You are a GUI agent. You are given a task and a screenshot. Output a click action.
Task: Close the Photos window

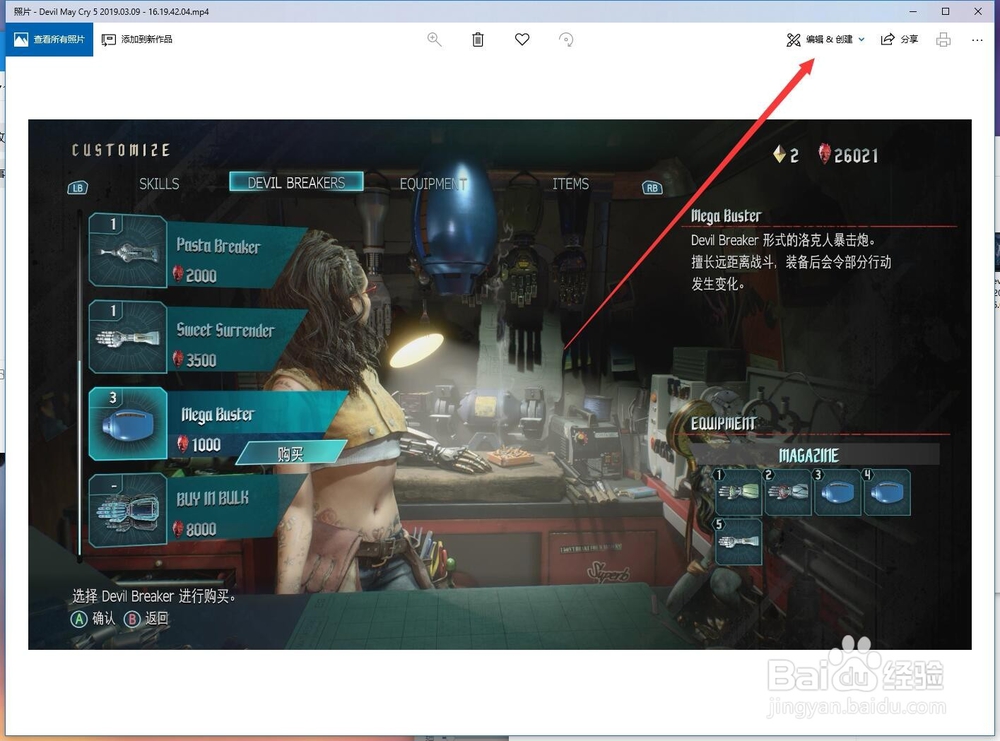coord(978,11)
